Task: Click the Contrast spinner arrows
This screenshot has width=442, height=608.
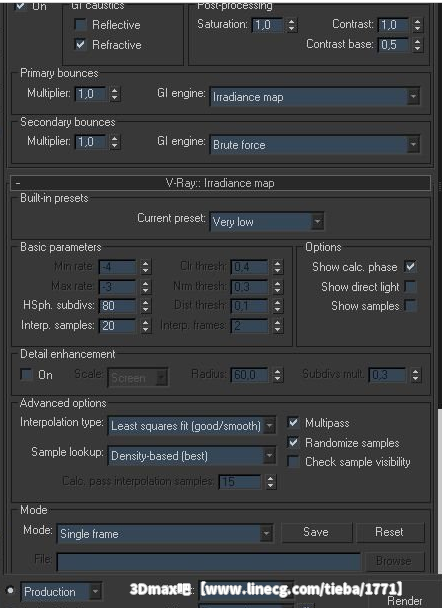Action: pyautogui.click(x=418, y=25)
